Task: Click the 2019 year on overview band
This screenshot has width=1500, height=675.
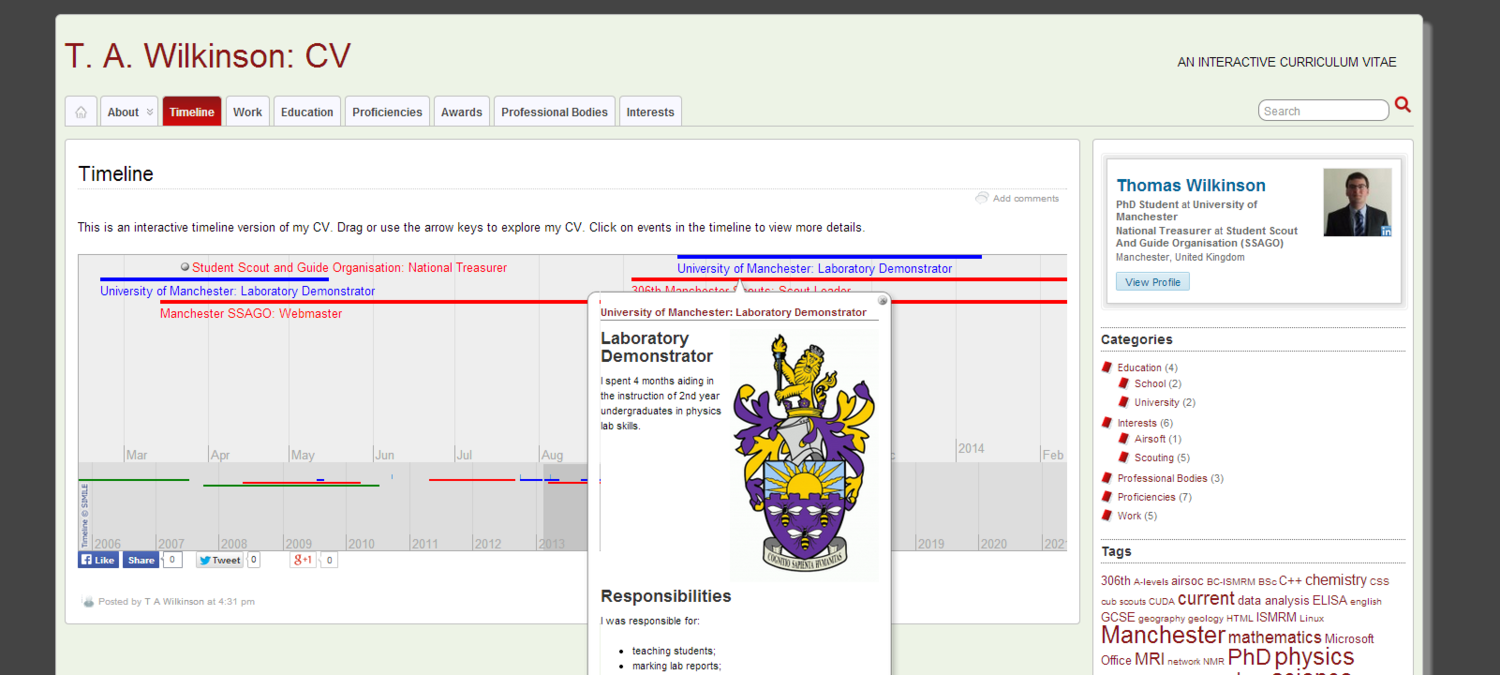Action: click(x=931, y=544)
